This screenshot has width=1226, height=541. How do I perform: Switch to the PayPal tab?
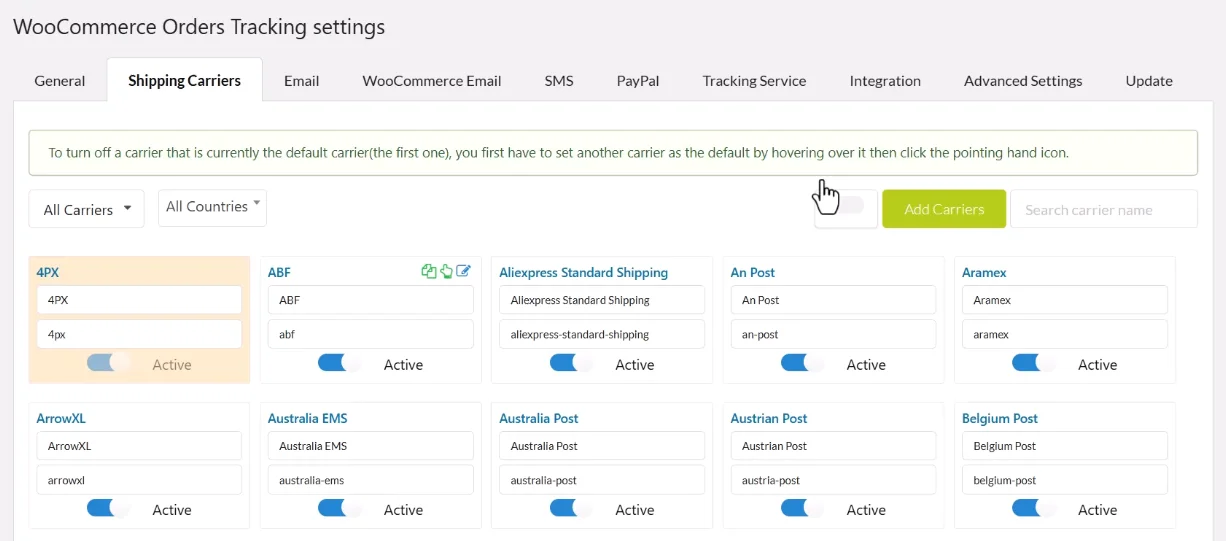tap(638, 80)
